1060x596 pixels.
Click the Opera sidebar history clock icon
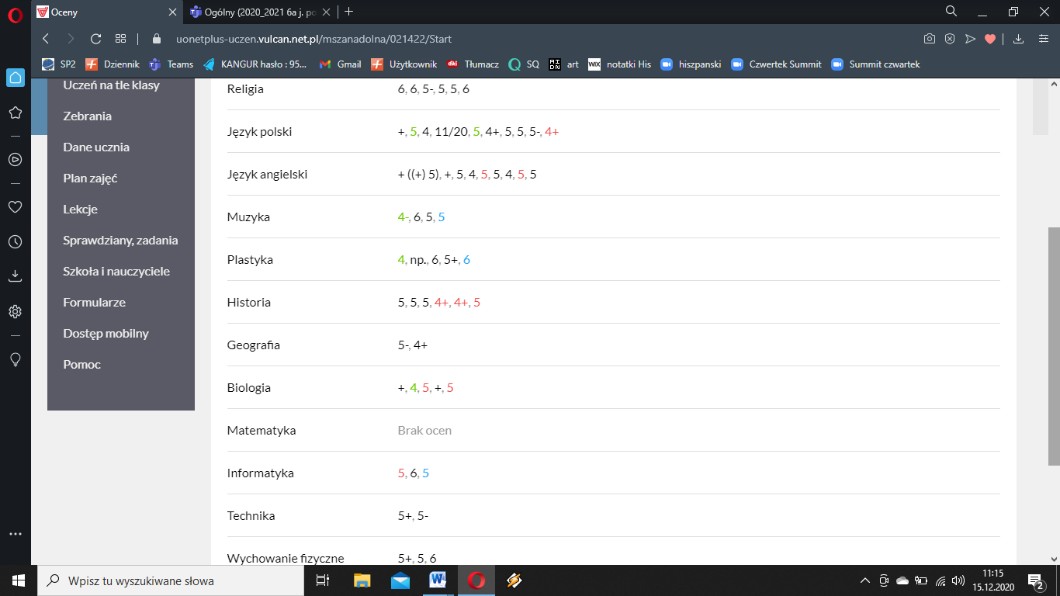[x=15, y=241]
